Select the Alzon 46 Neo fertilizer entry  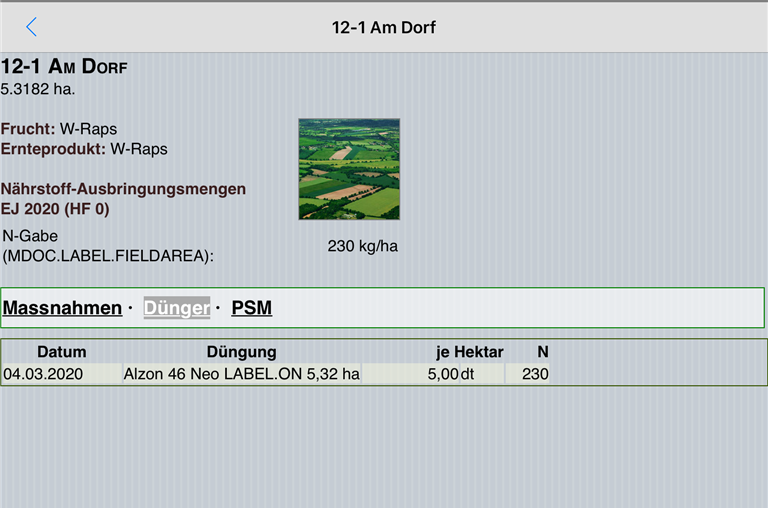240,374
